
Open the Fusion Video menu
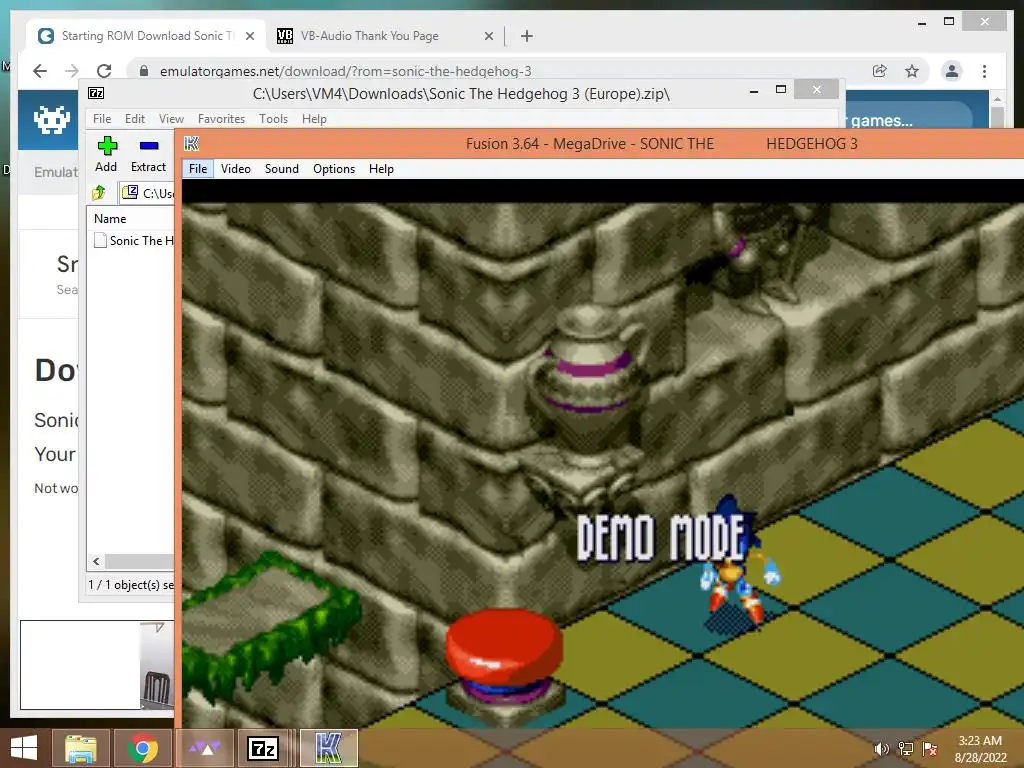pyautogui.click(x=236, y=168)
